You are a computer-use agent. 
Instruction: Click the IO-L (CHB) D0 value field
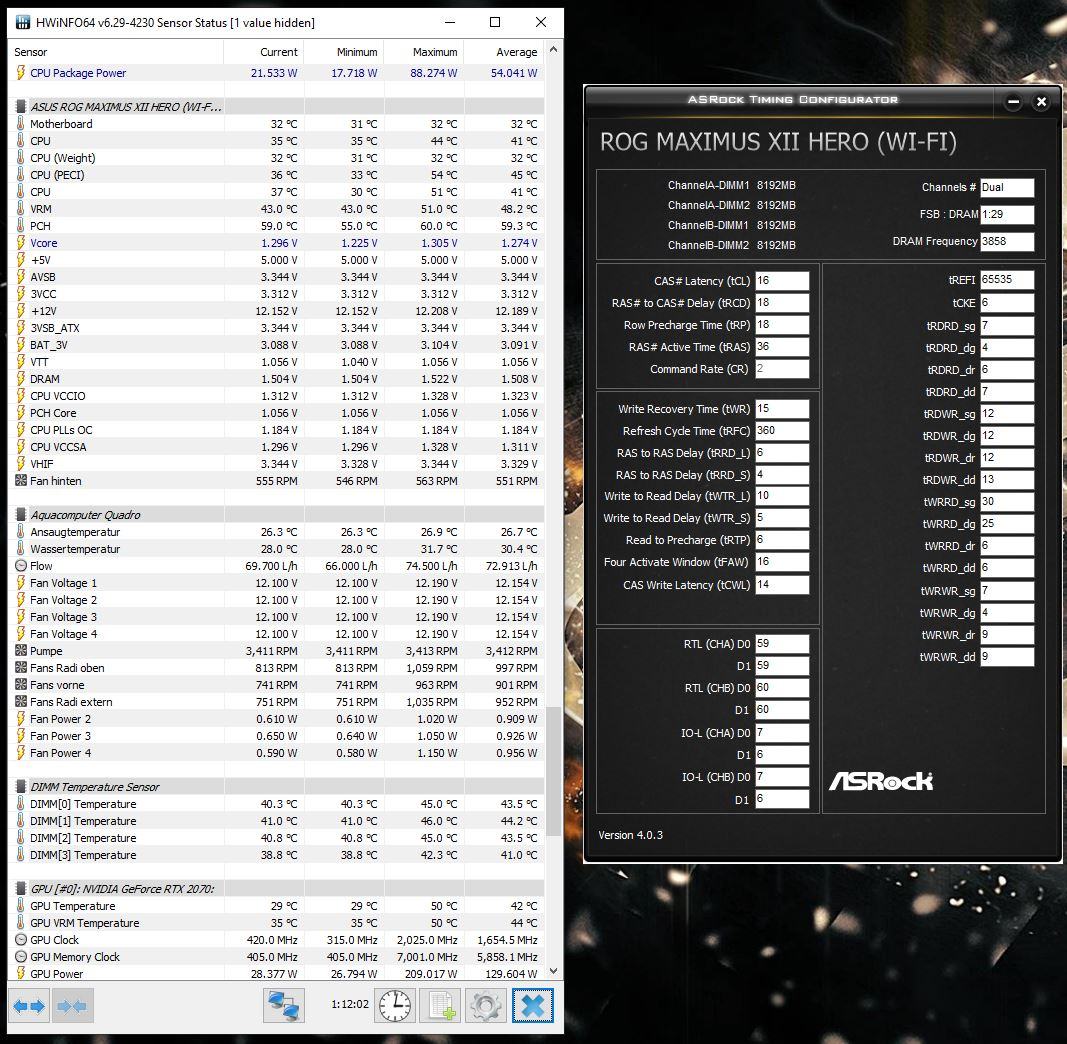click(782, 777)
